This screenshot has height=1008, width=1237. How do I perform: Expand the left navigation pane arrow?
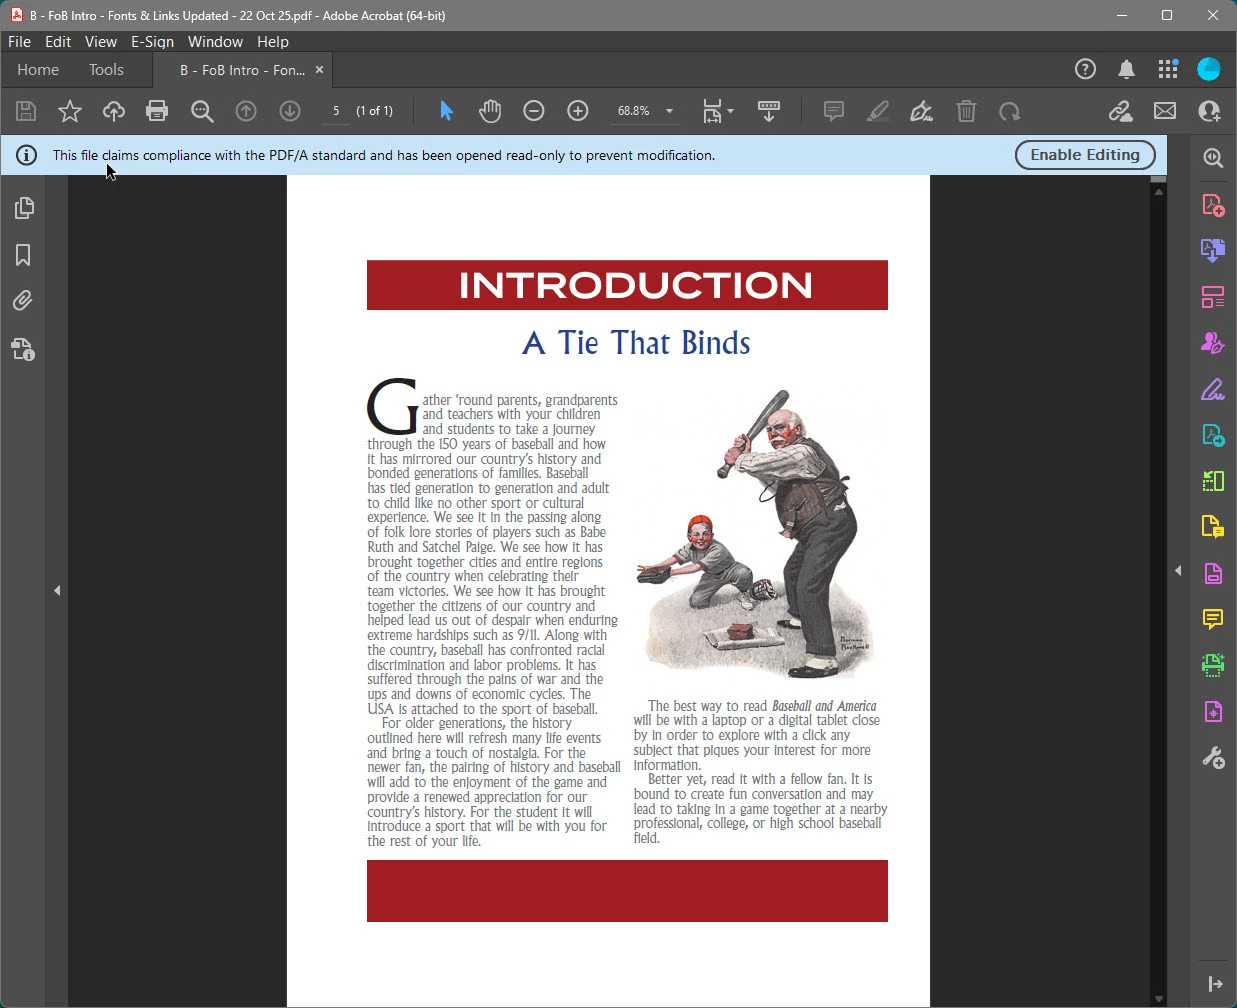(57, 591)
